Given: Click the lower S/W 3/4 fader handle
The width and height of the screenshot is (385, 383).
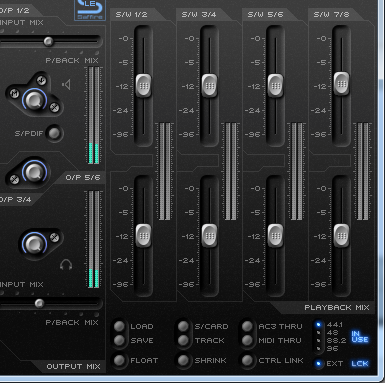Looking at the screenshot, I should [209, 236].
